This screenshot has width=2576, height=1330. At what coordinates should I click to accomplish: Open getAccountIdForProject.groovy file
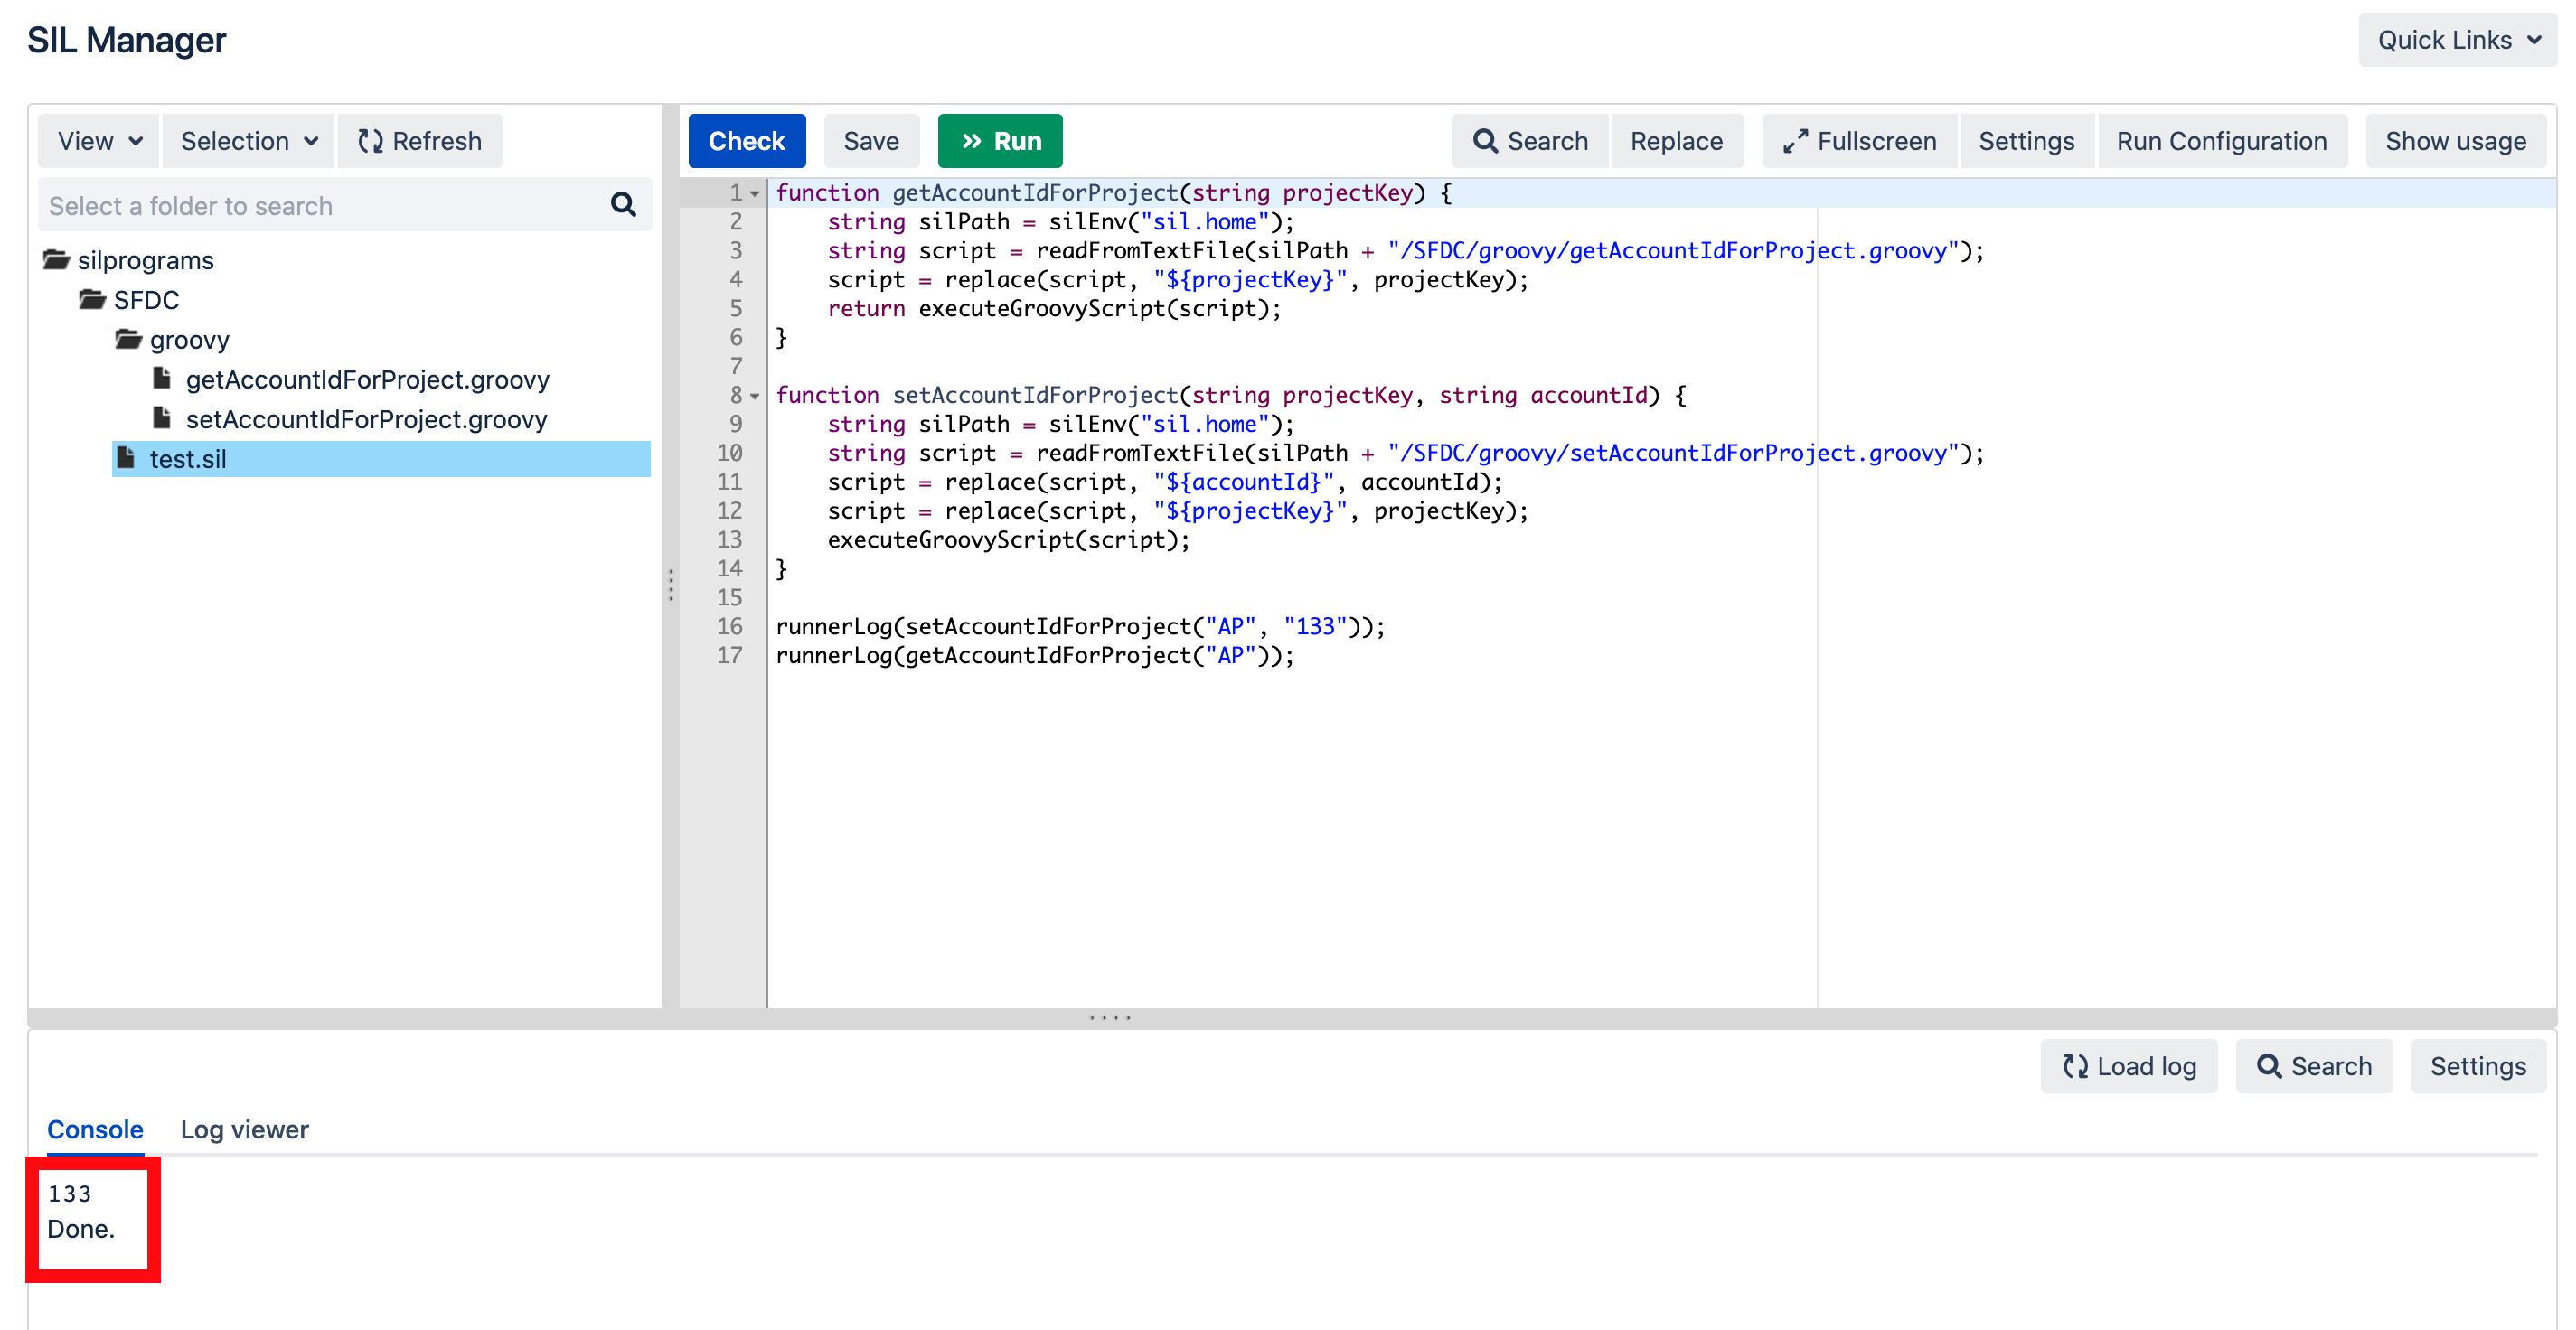[368, 379]
